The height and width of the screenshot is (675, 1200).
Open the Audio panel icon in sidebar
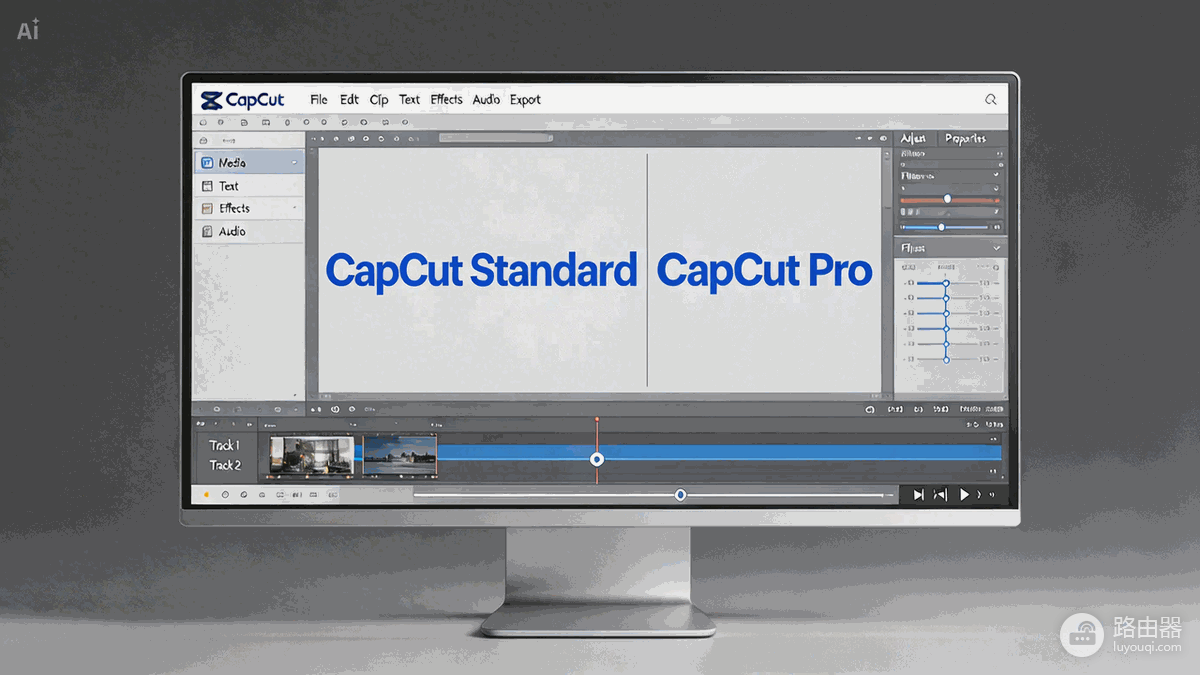[207, 232]
